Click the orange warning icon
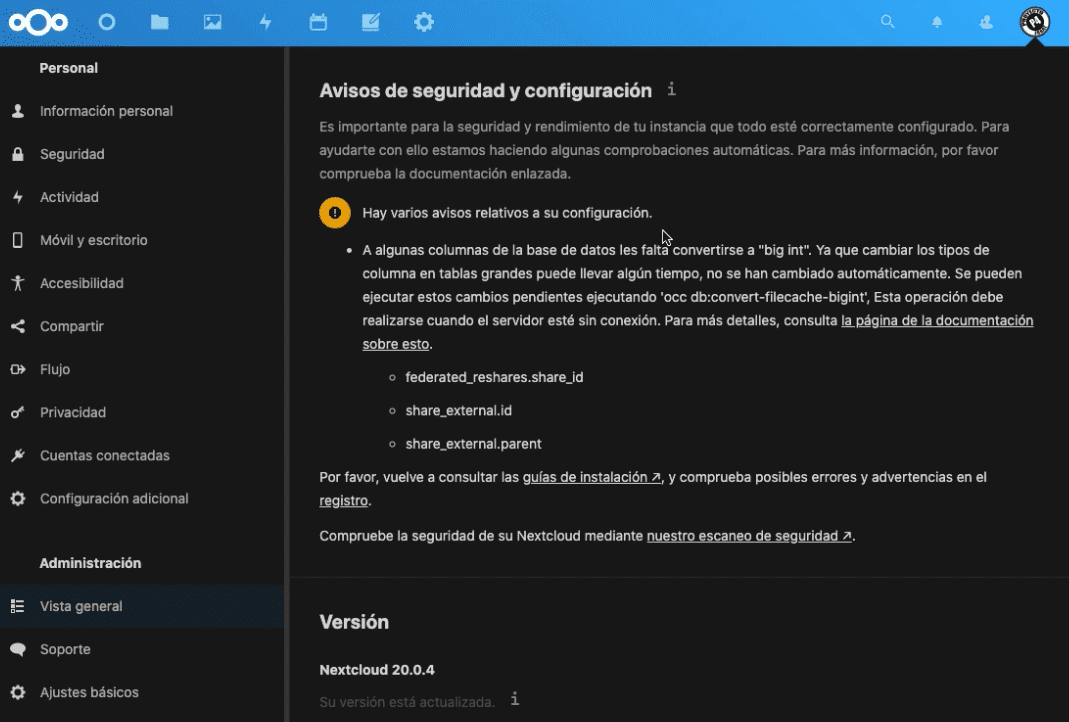Viewport: 1069px width, 722px height. coord(334,212)
